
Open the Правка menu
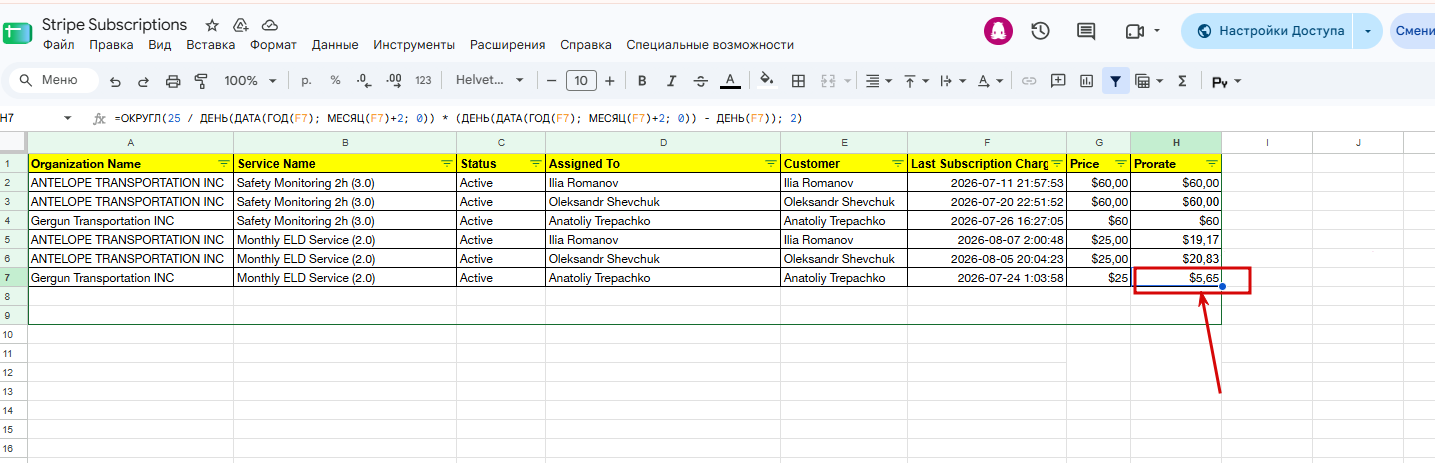pyautogui.click(x=111, y=45)
